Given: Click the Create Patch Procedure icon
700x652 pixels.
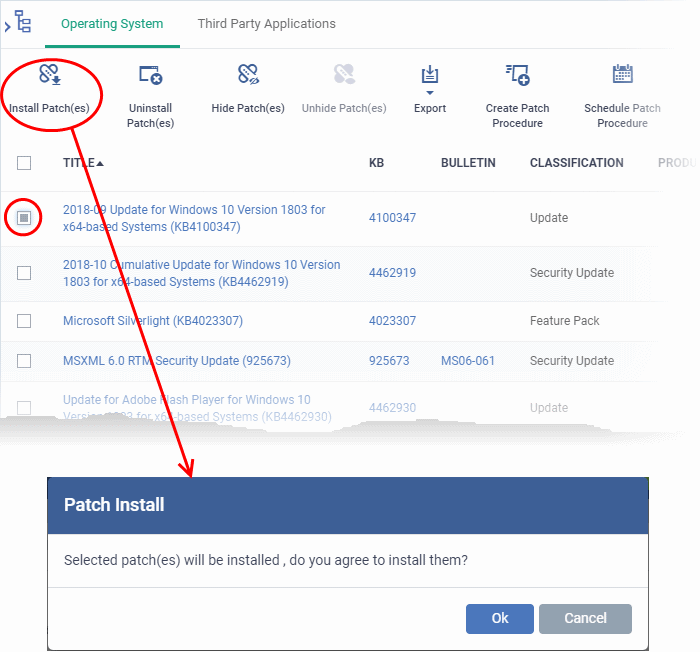Looking at the screenshot, I should (x=518, y=75).
